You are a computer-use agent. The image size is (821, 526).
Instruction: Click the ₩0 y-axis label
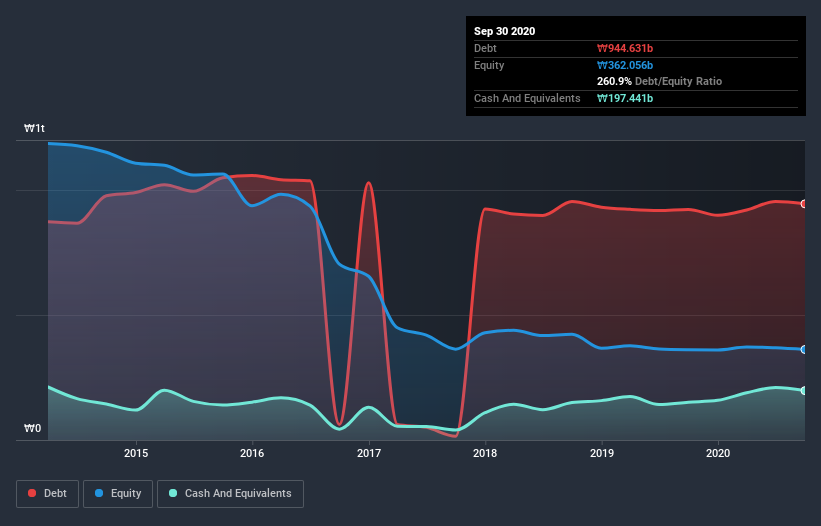[32, 428]
